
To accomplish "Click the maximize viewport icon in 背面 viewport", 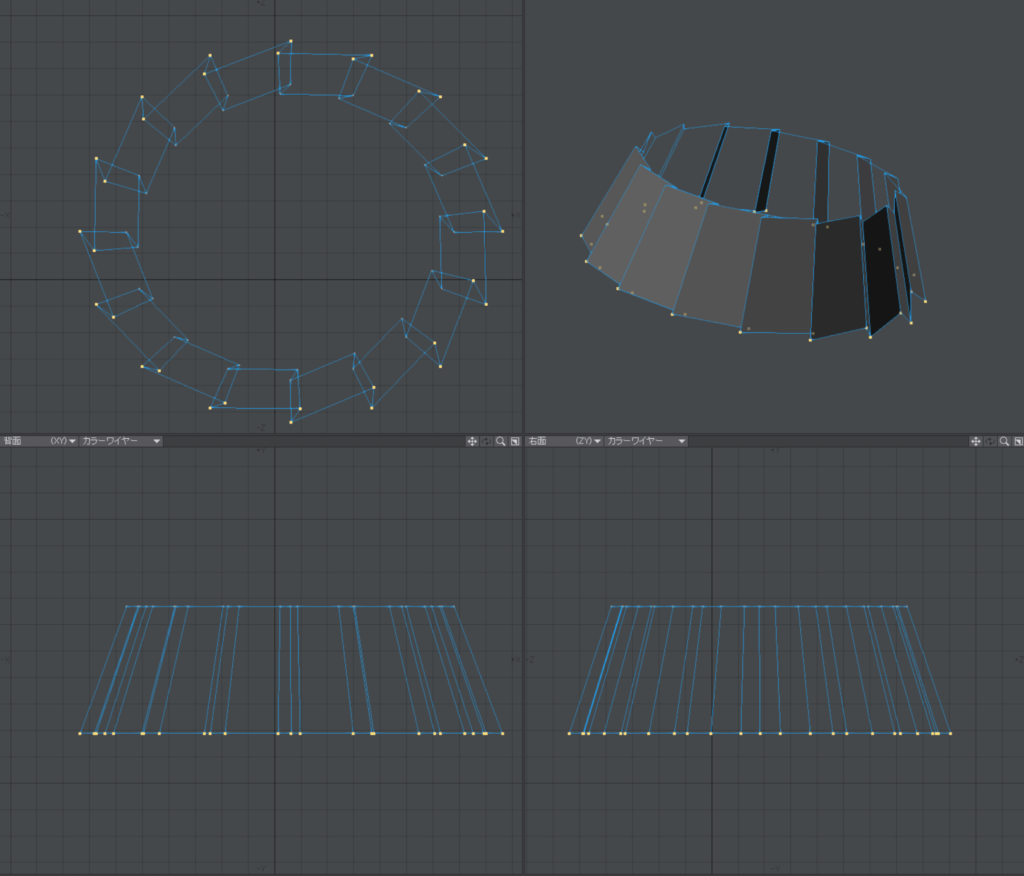I will [x=515, y=442].
